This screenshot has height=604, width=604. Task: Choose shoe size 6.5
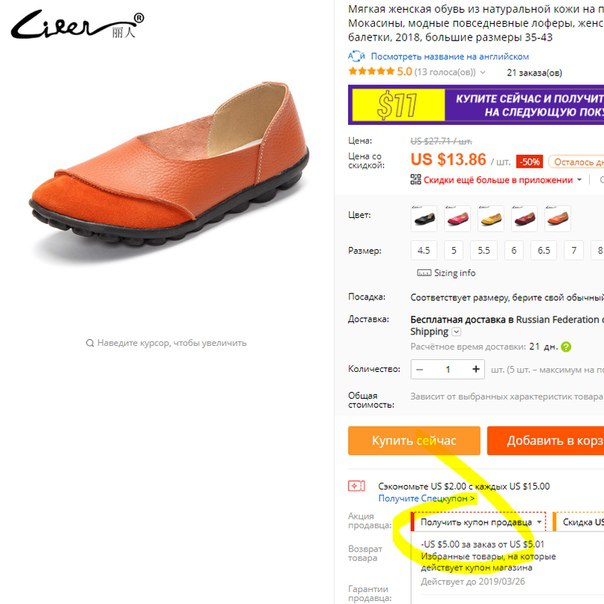[x=544, y=250]
